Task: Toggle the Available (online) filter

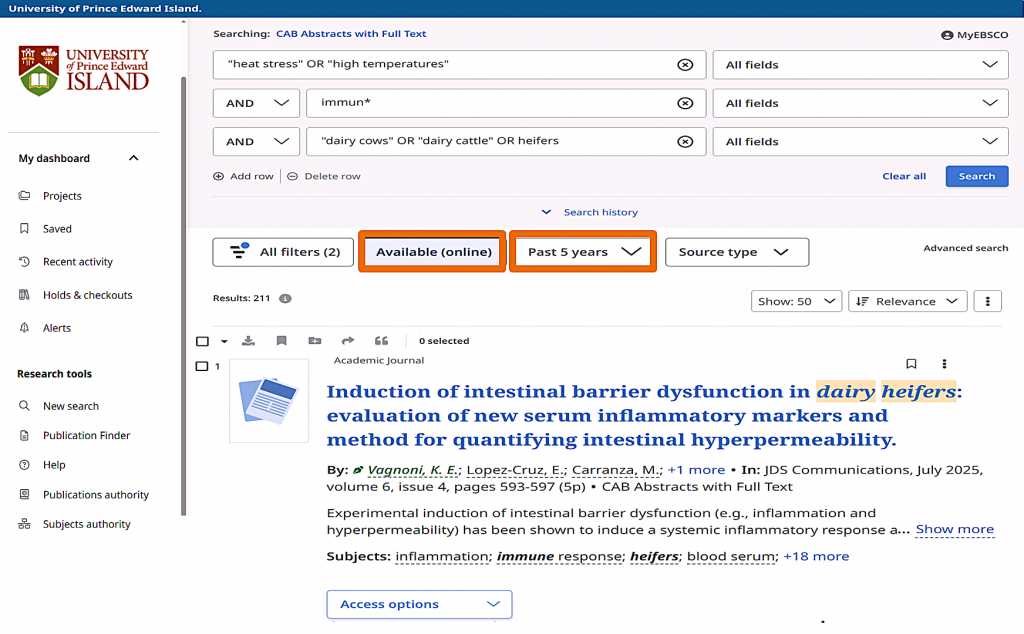Action: 433,252
